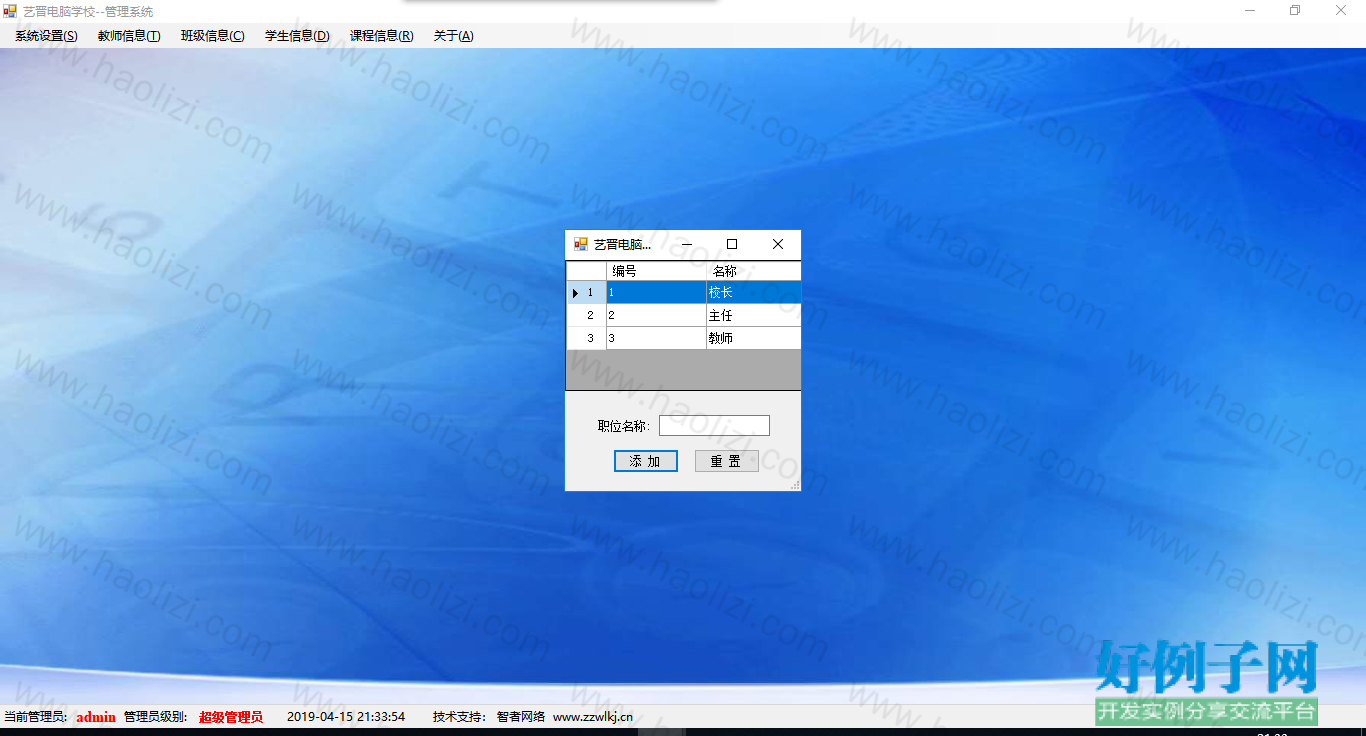Screen dimensions: 1366x736
Task: Click the 2019-04-15 21:33:54 timestamp
Action: click(x=346, y=717)
